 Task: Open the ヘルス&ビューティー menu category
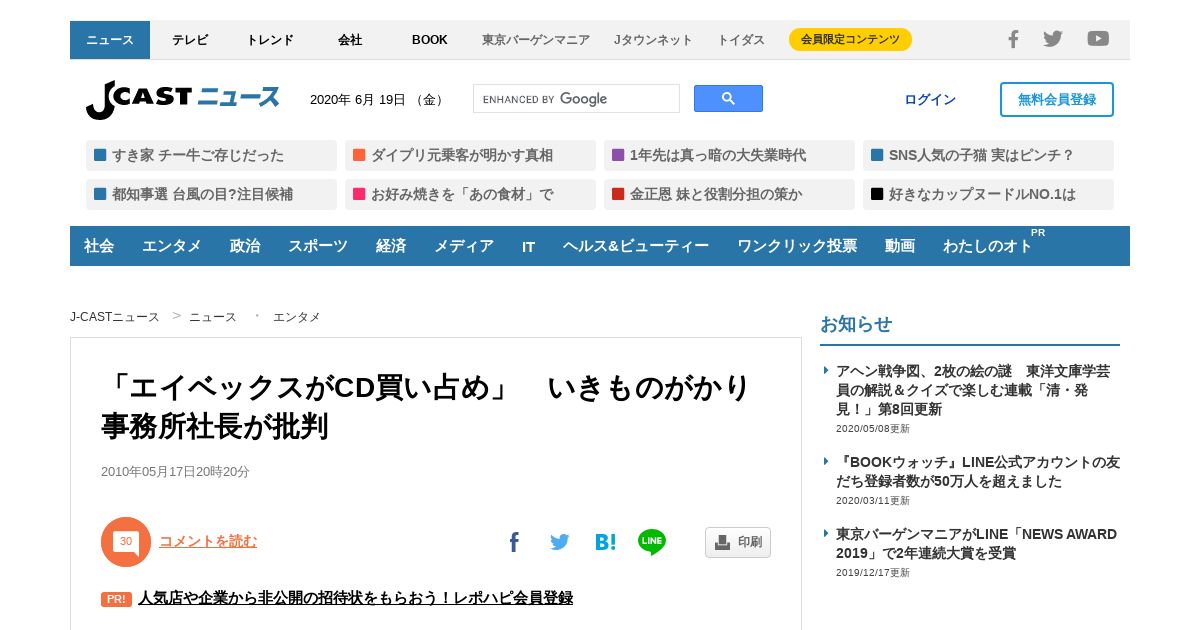636,246
